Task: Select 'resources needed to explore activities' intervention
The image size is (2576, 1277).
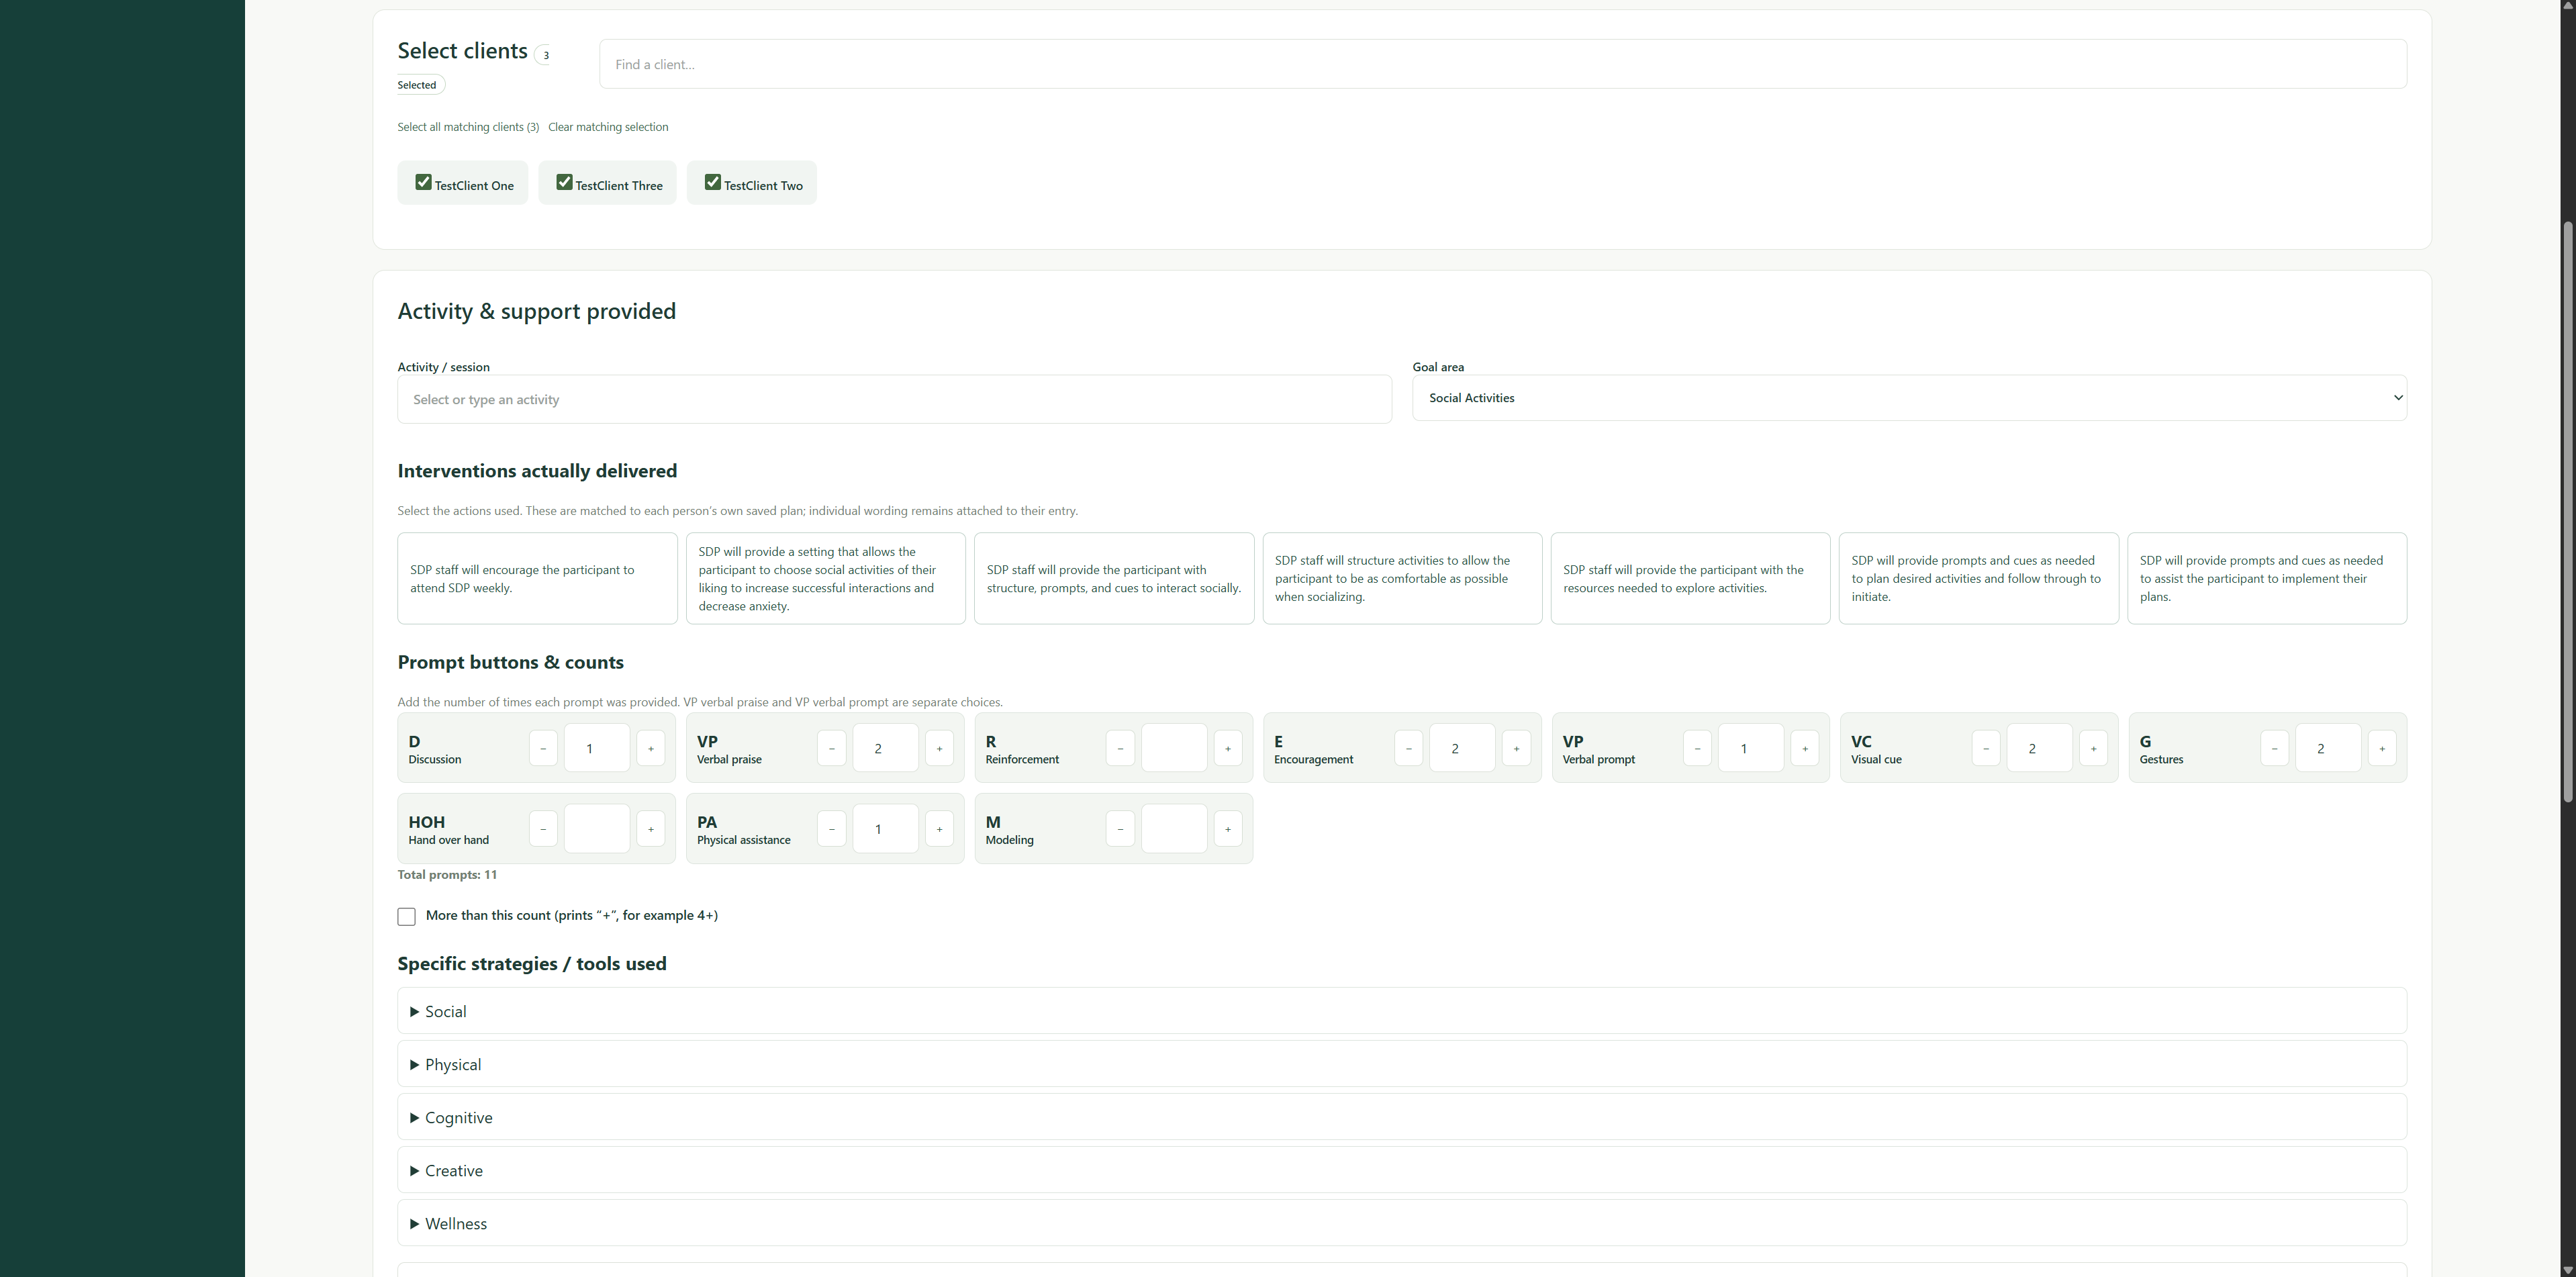Action: click(1690, 578)
